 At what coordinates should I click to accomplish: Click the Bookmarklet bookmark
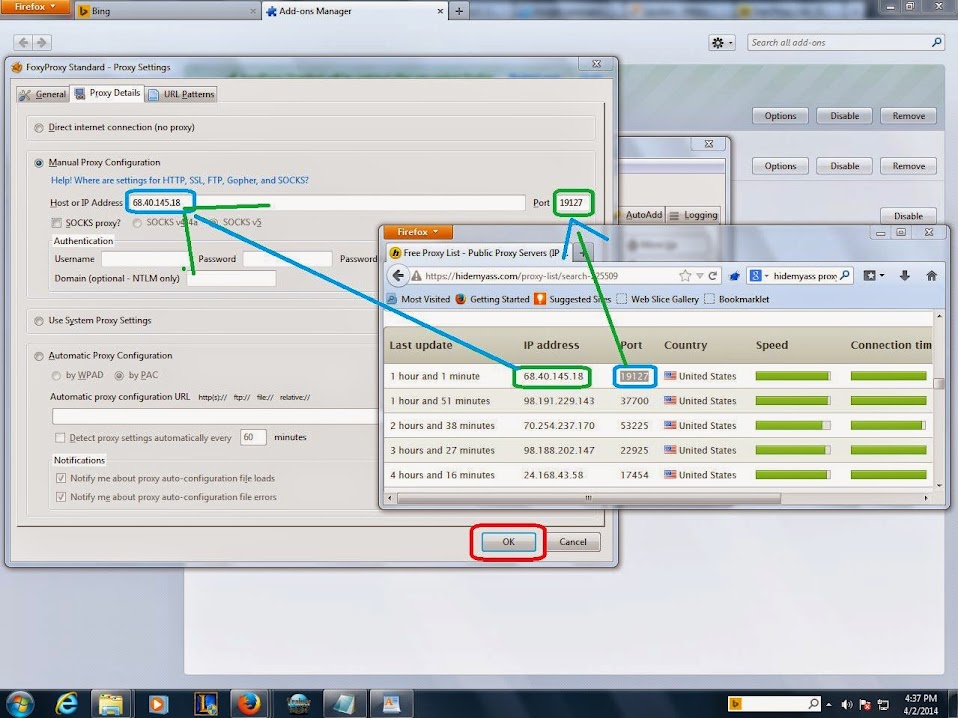pyautogui.click(x=736, y=299)
